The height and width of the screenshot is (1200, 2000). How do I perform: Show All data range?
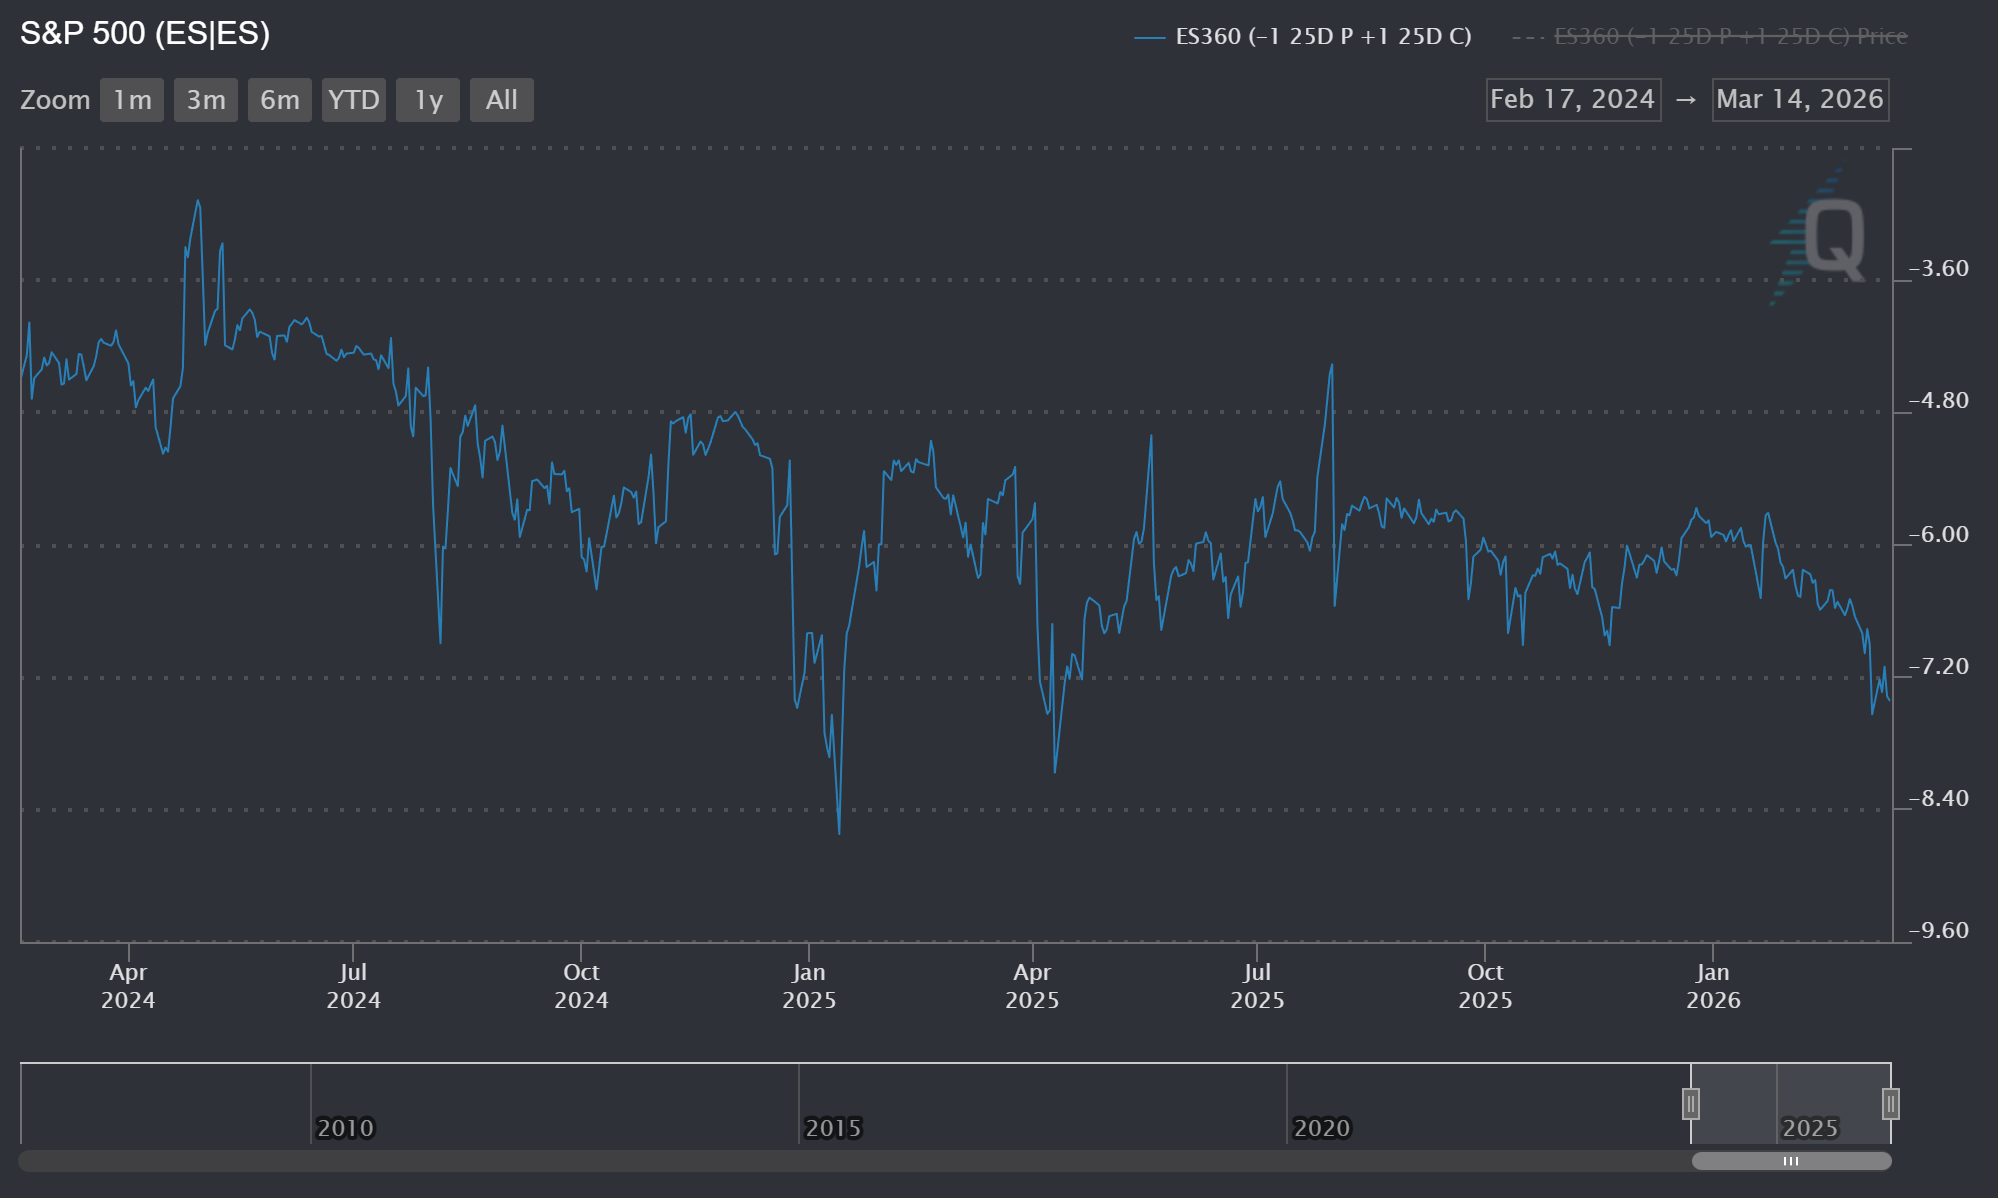click(x=502, y=100)
